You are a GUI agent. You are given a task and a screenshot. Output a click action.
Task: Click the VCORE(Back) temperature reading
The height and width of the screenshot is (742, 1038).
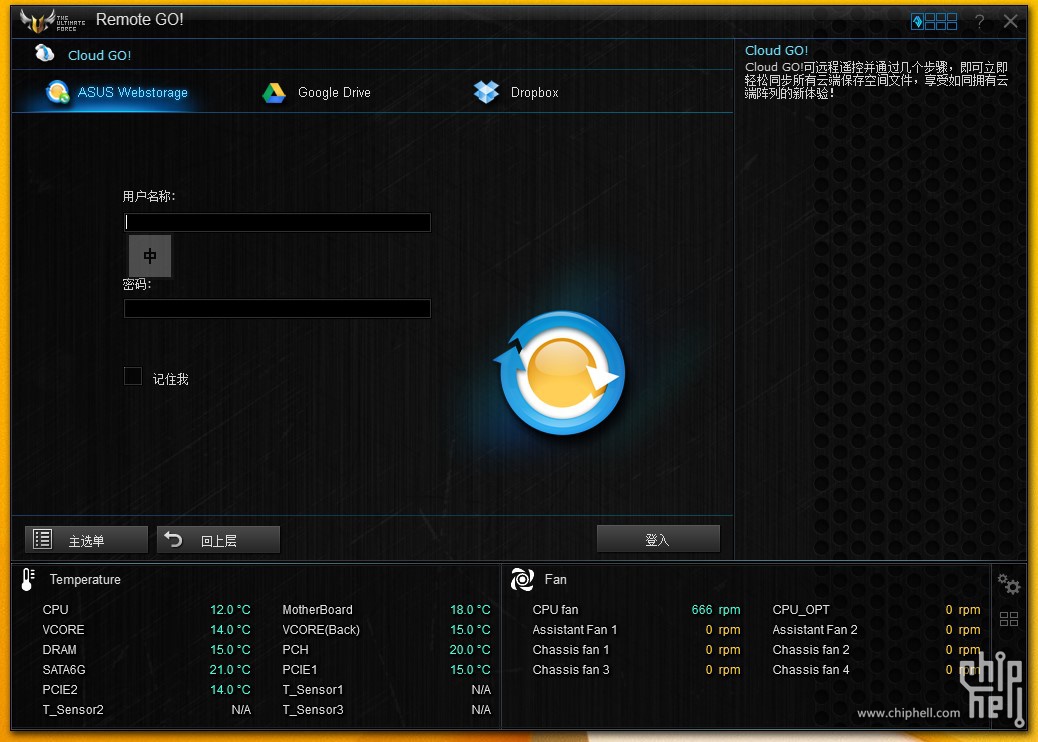pos(471,629)
